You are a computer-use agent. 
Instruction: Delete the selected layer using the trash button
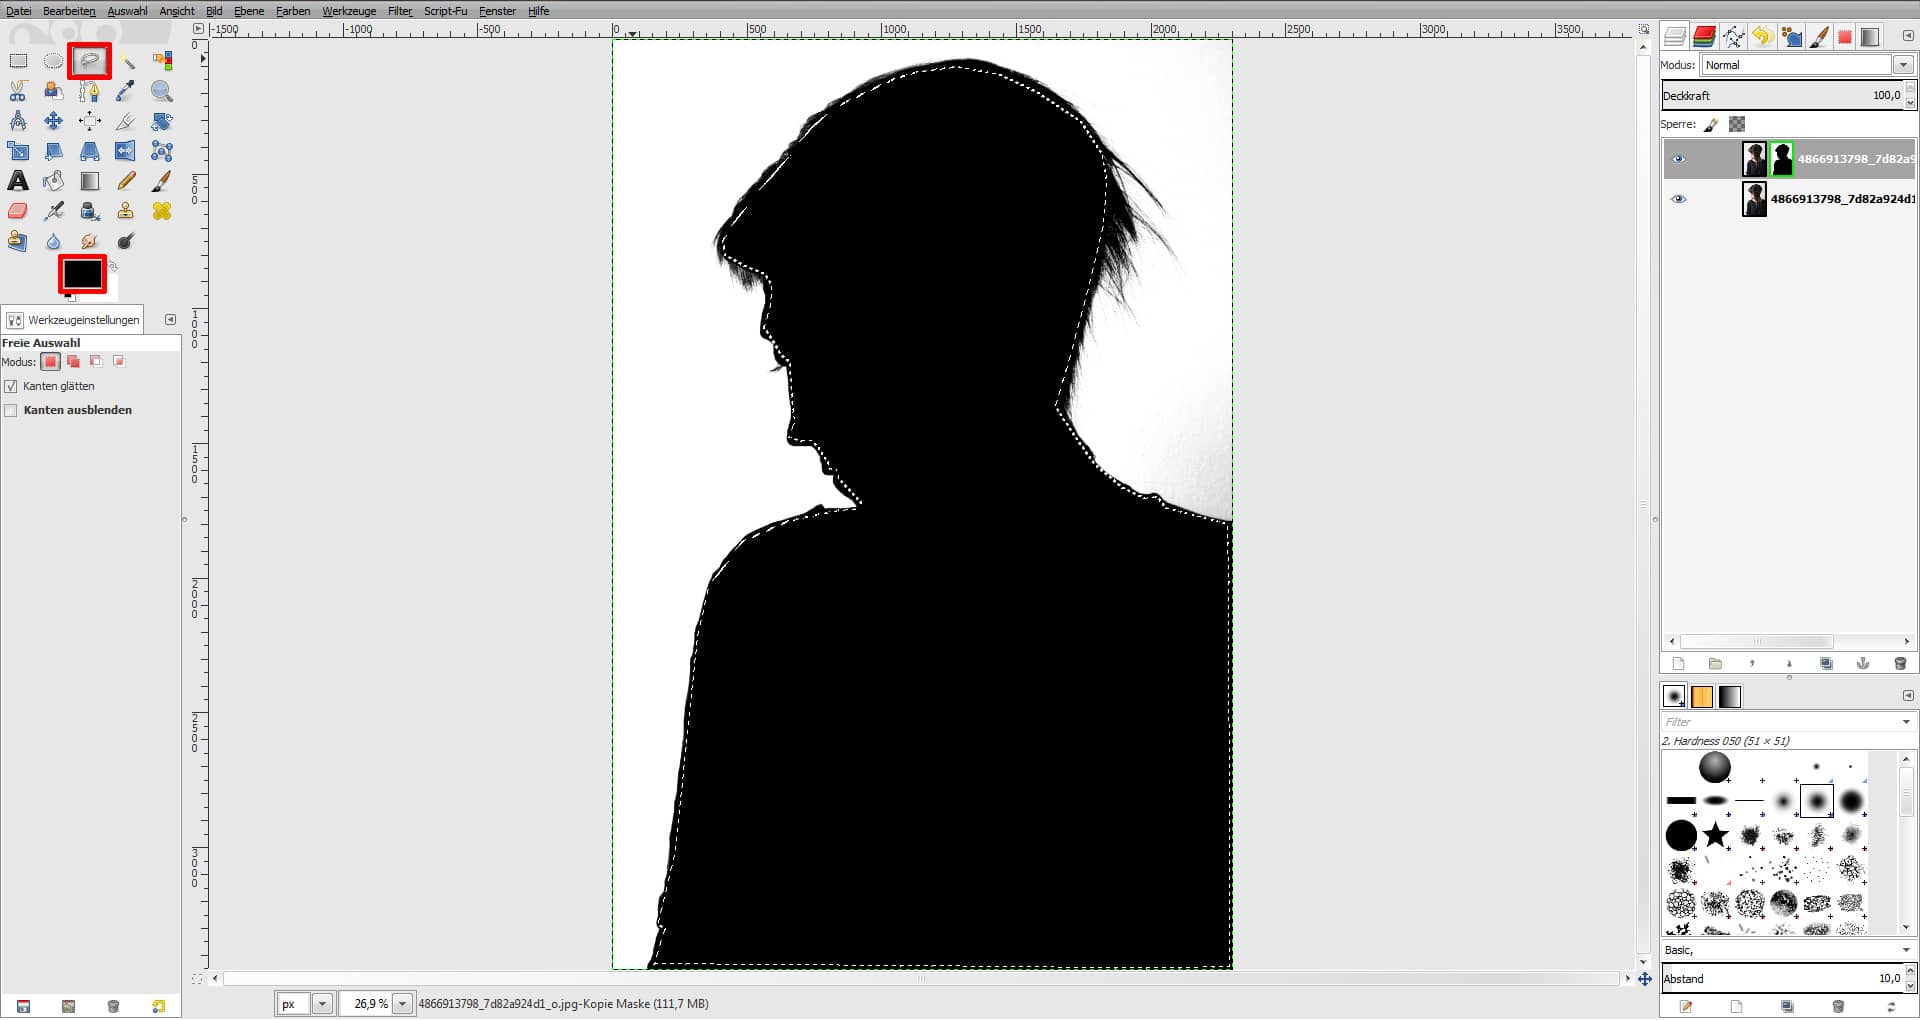click(1900, 663)
